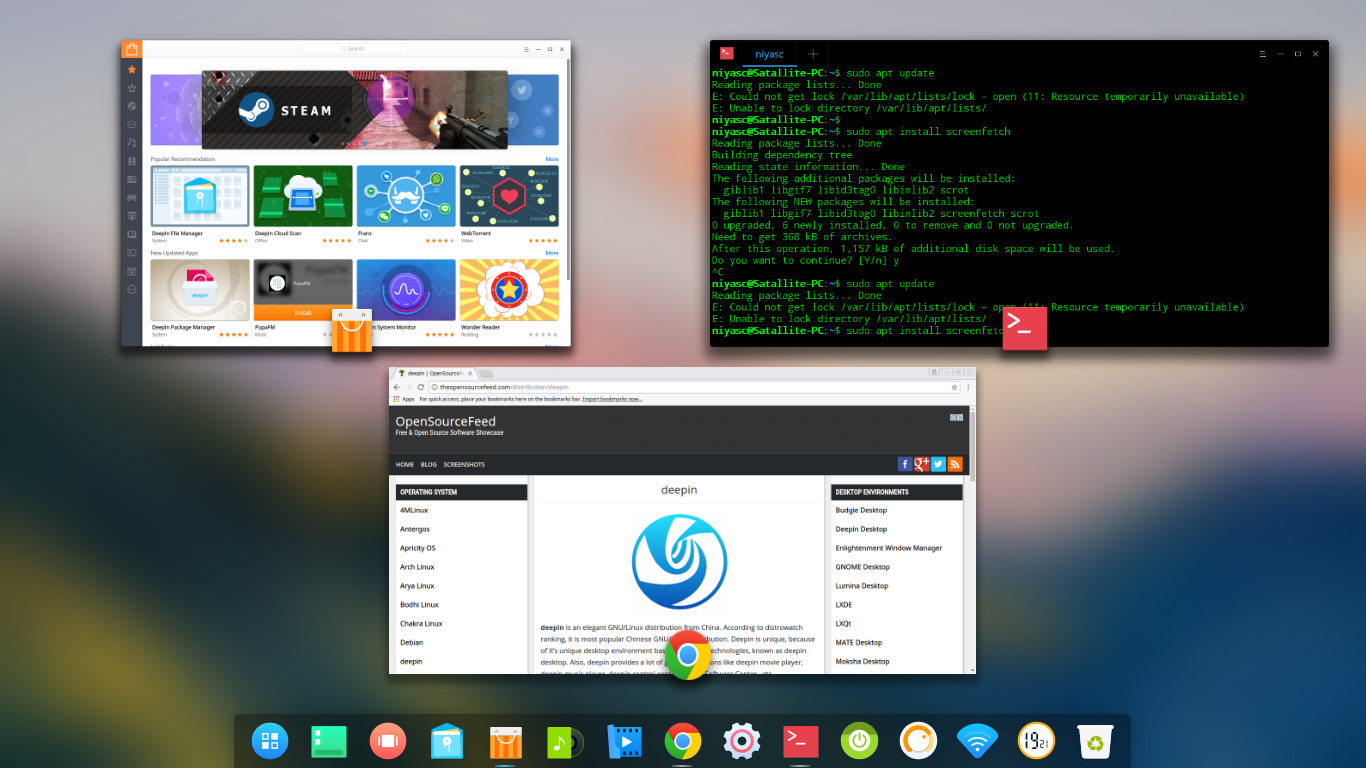Viewport: 1366px width, 768px height.
Task: Open OpenSourceFeed's Facebook page icon
Action: (x=905, y=464)
